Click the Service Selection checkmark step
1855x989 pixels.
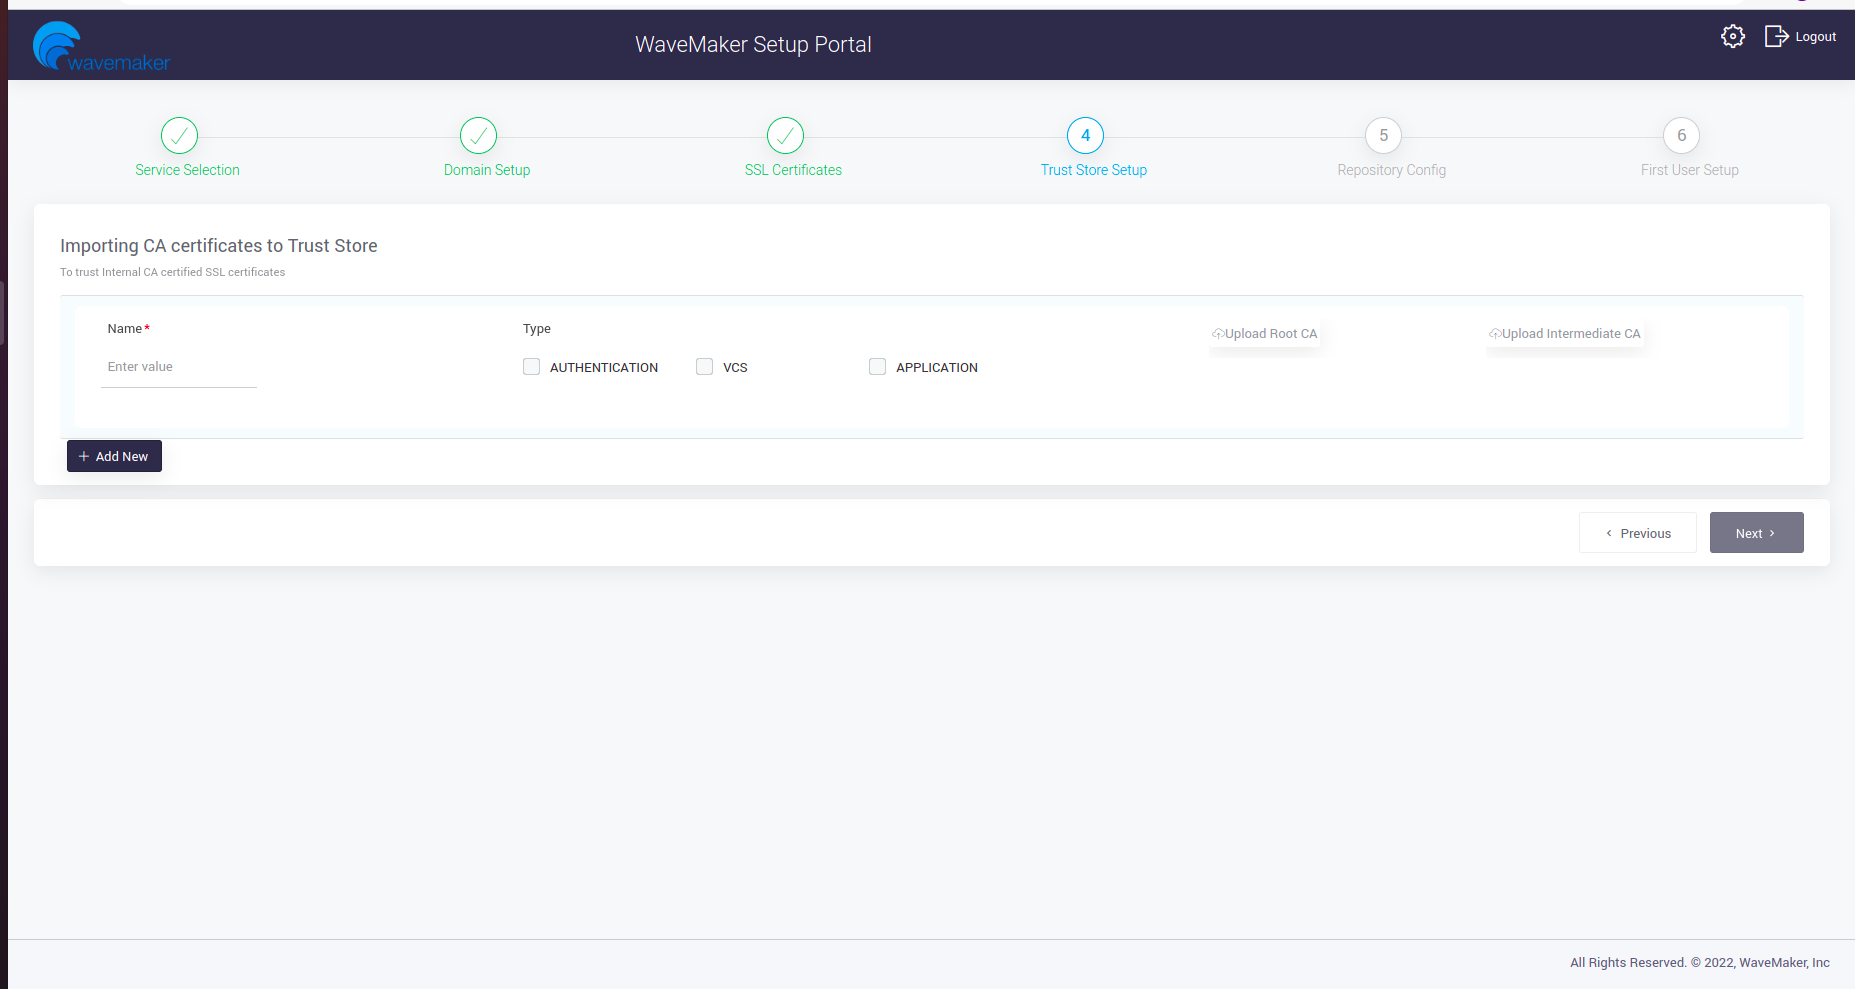[x=179, y=136]
